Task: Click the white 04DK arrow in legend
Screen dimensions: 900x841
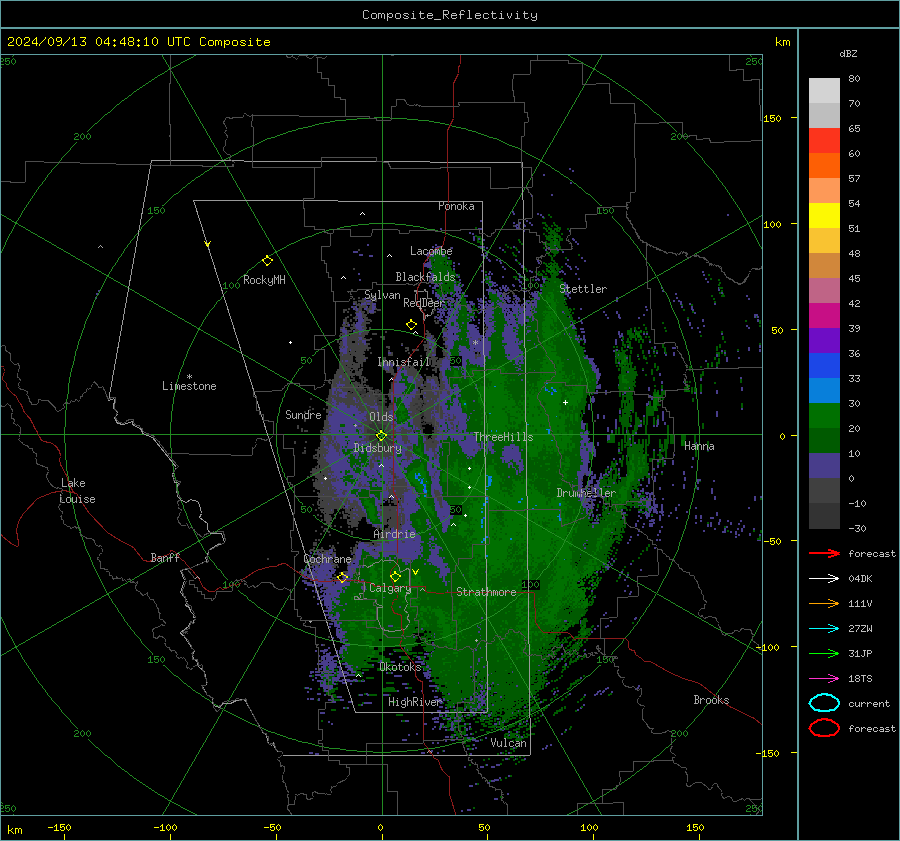Action: pyautogui.click(x=824, y=579)
